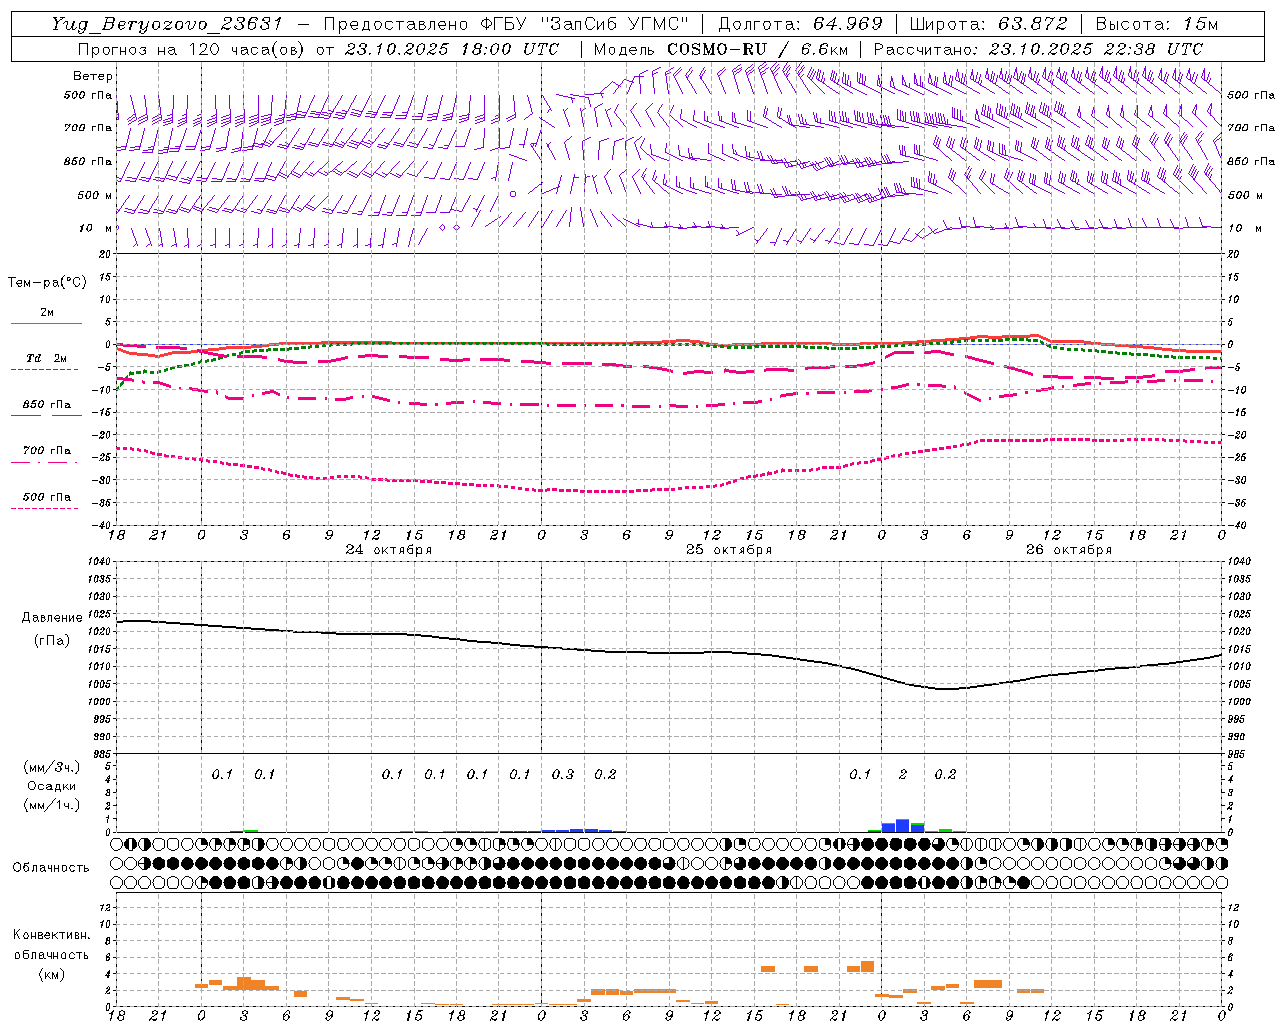
Task: Click the Облачность cloud cover label
Action: pyautogui.click(x=51, y=867)
